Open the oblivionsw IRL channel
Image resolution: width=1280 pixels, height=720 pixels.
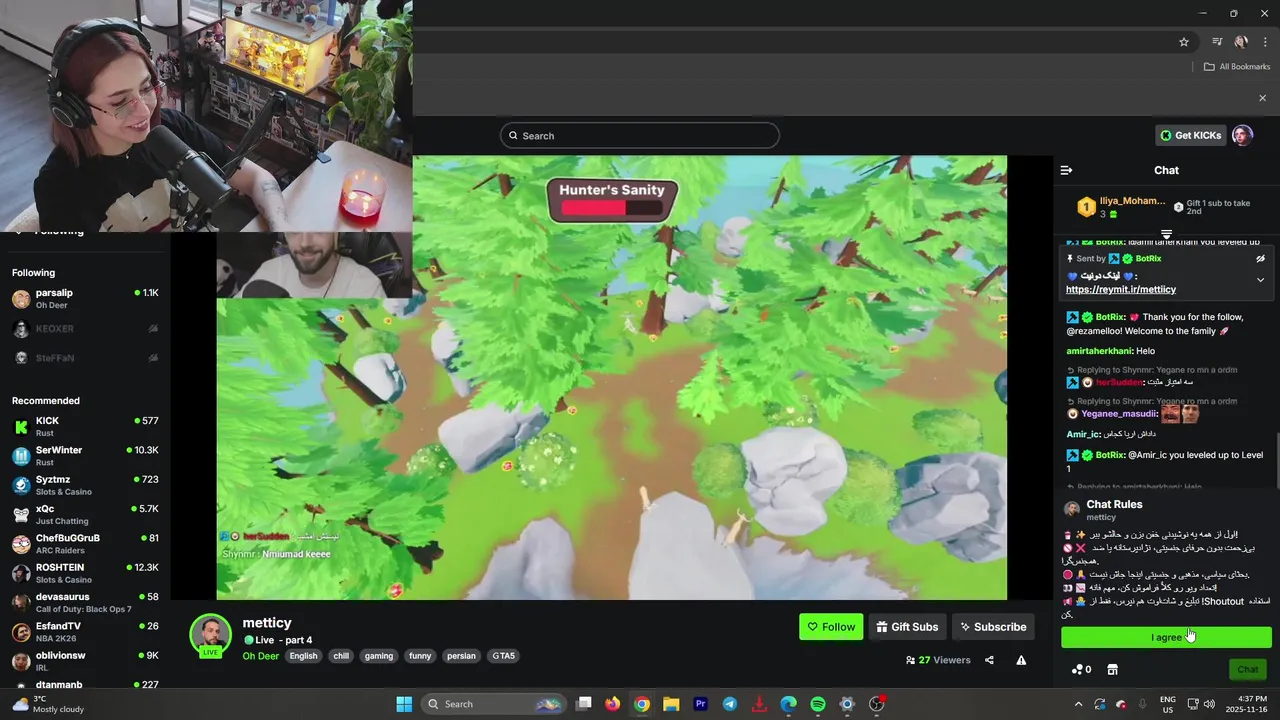coord(85,661)
